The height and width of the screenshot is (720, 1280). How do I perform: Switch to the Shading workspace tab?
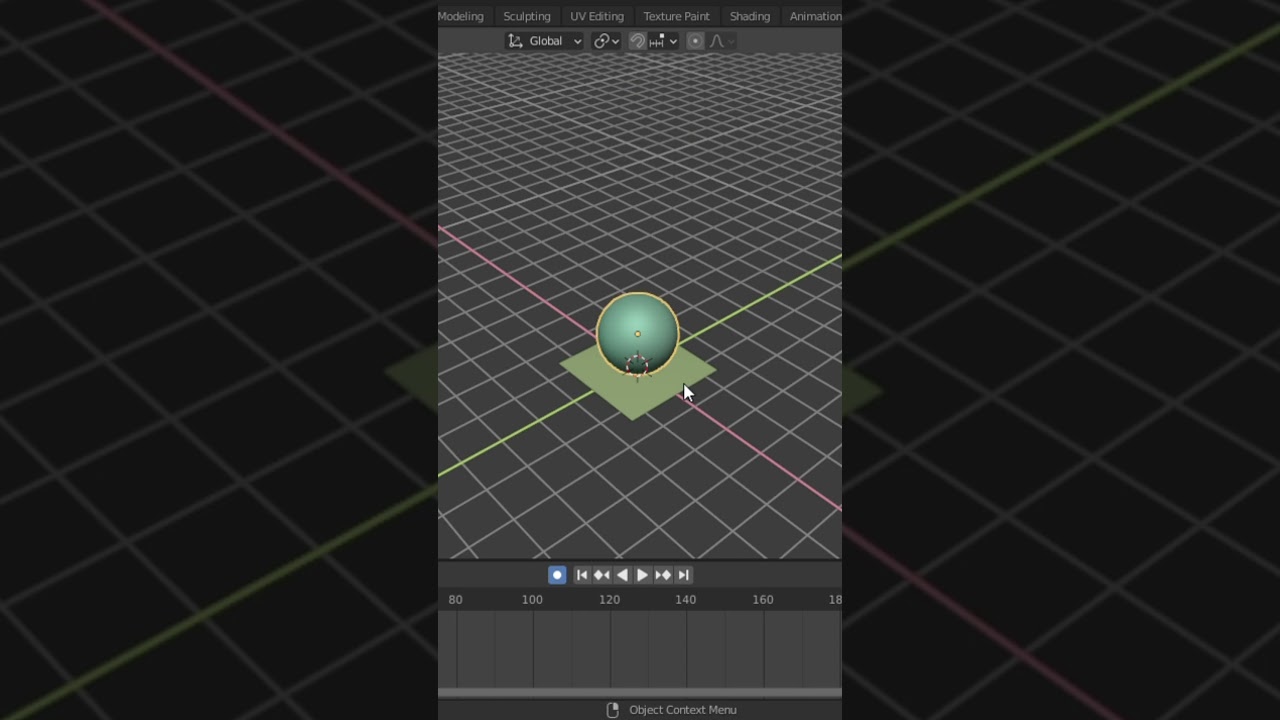click(750, 16)
